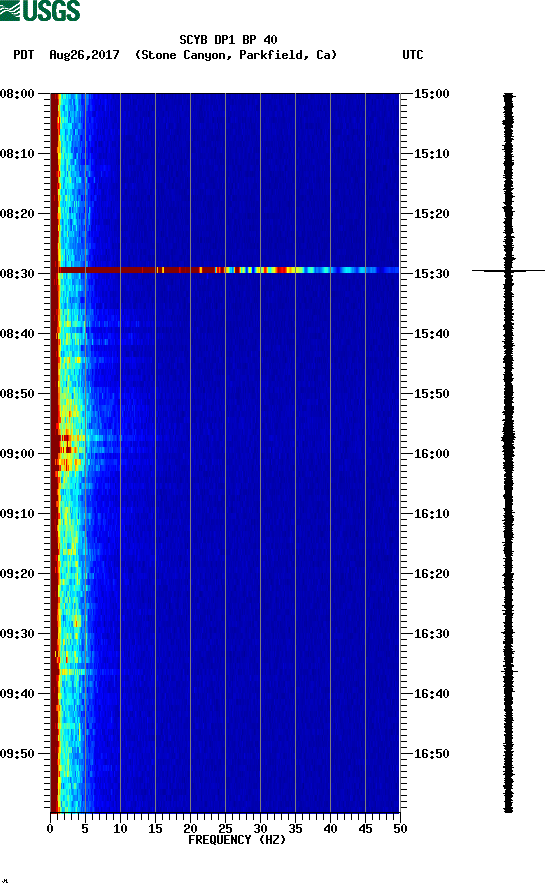Click the 08:30 PDT time label
The image size is (552, 892).
(x=17, y=274)
